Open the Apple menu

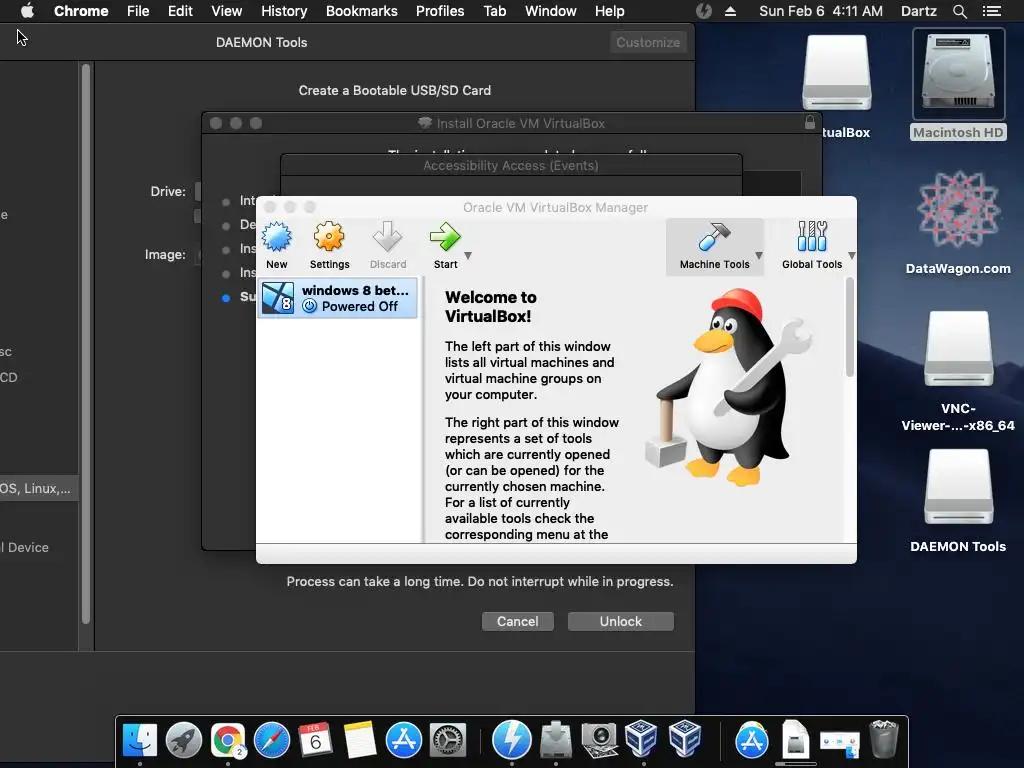point(27,11)
